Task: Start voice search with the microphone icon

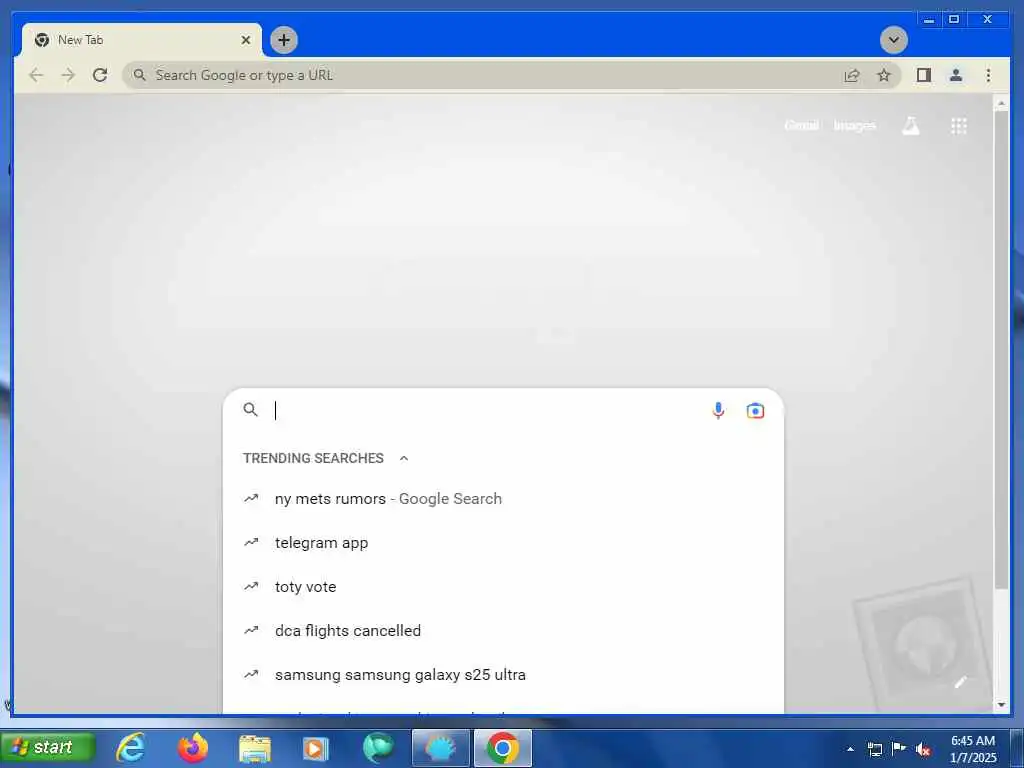Action: pyautogui.click(x=718, y=410)
